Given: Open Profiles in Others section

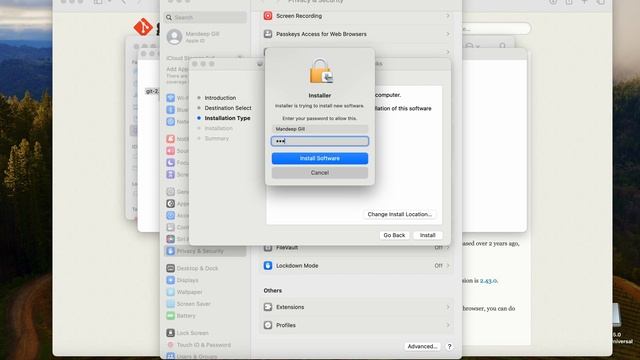Looking at the screenshot, I should pos(356,325).
